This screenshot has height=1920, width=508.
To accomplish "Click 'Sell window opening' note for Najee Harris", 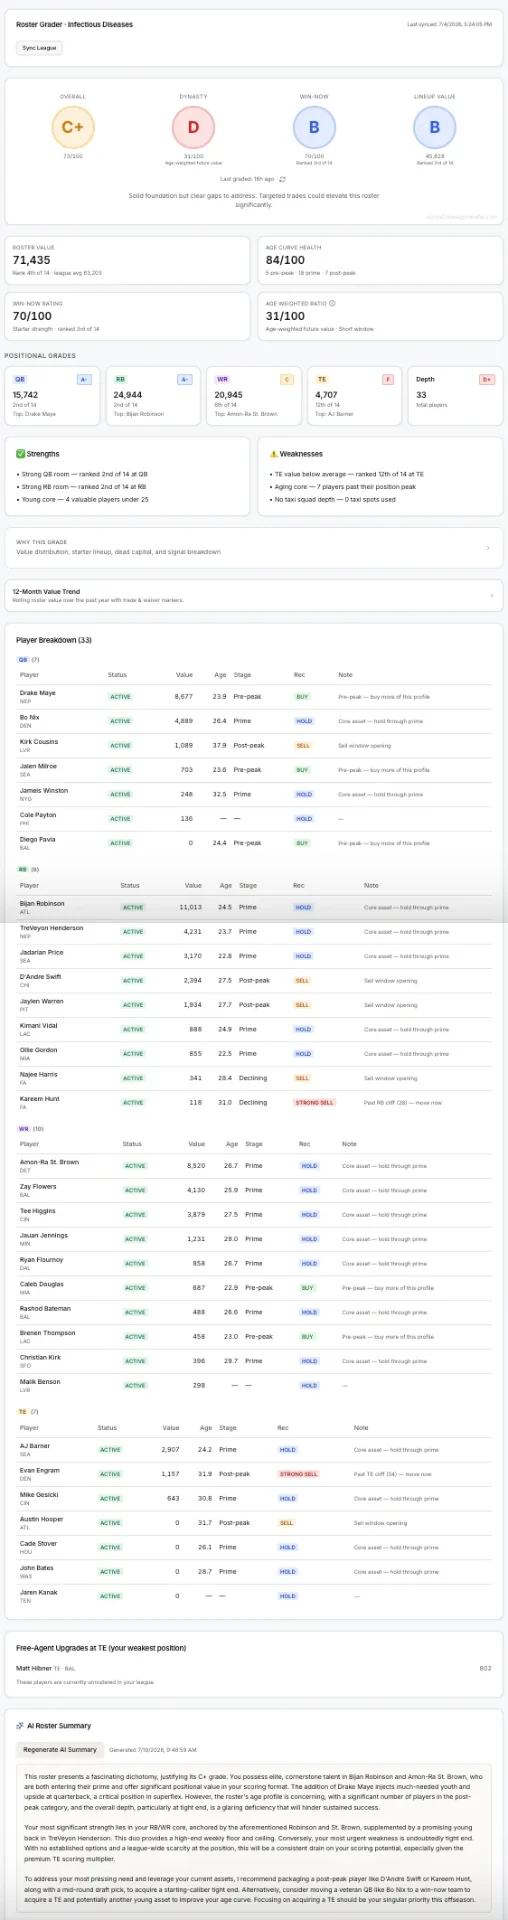I will tap(391, 1078).
